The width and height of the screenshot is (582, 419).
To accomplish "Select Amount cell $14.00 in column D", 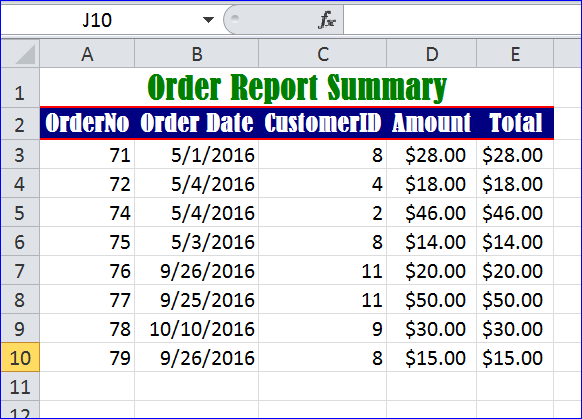I will coord(432,242).
